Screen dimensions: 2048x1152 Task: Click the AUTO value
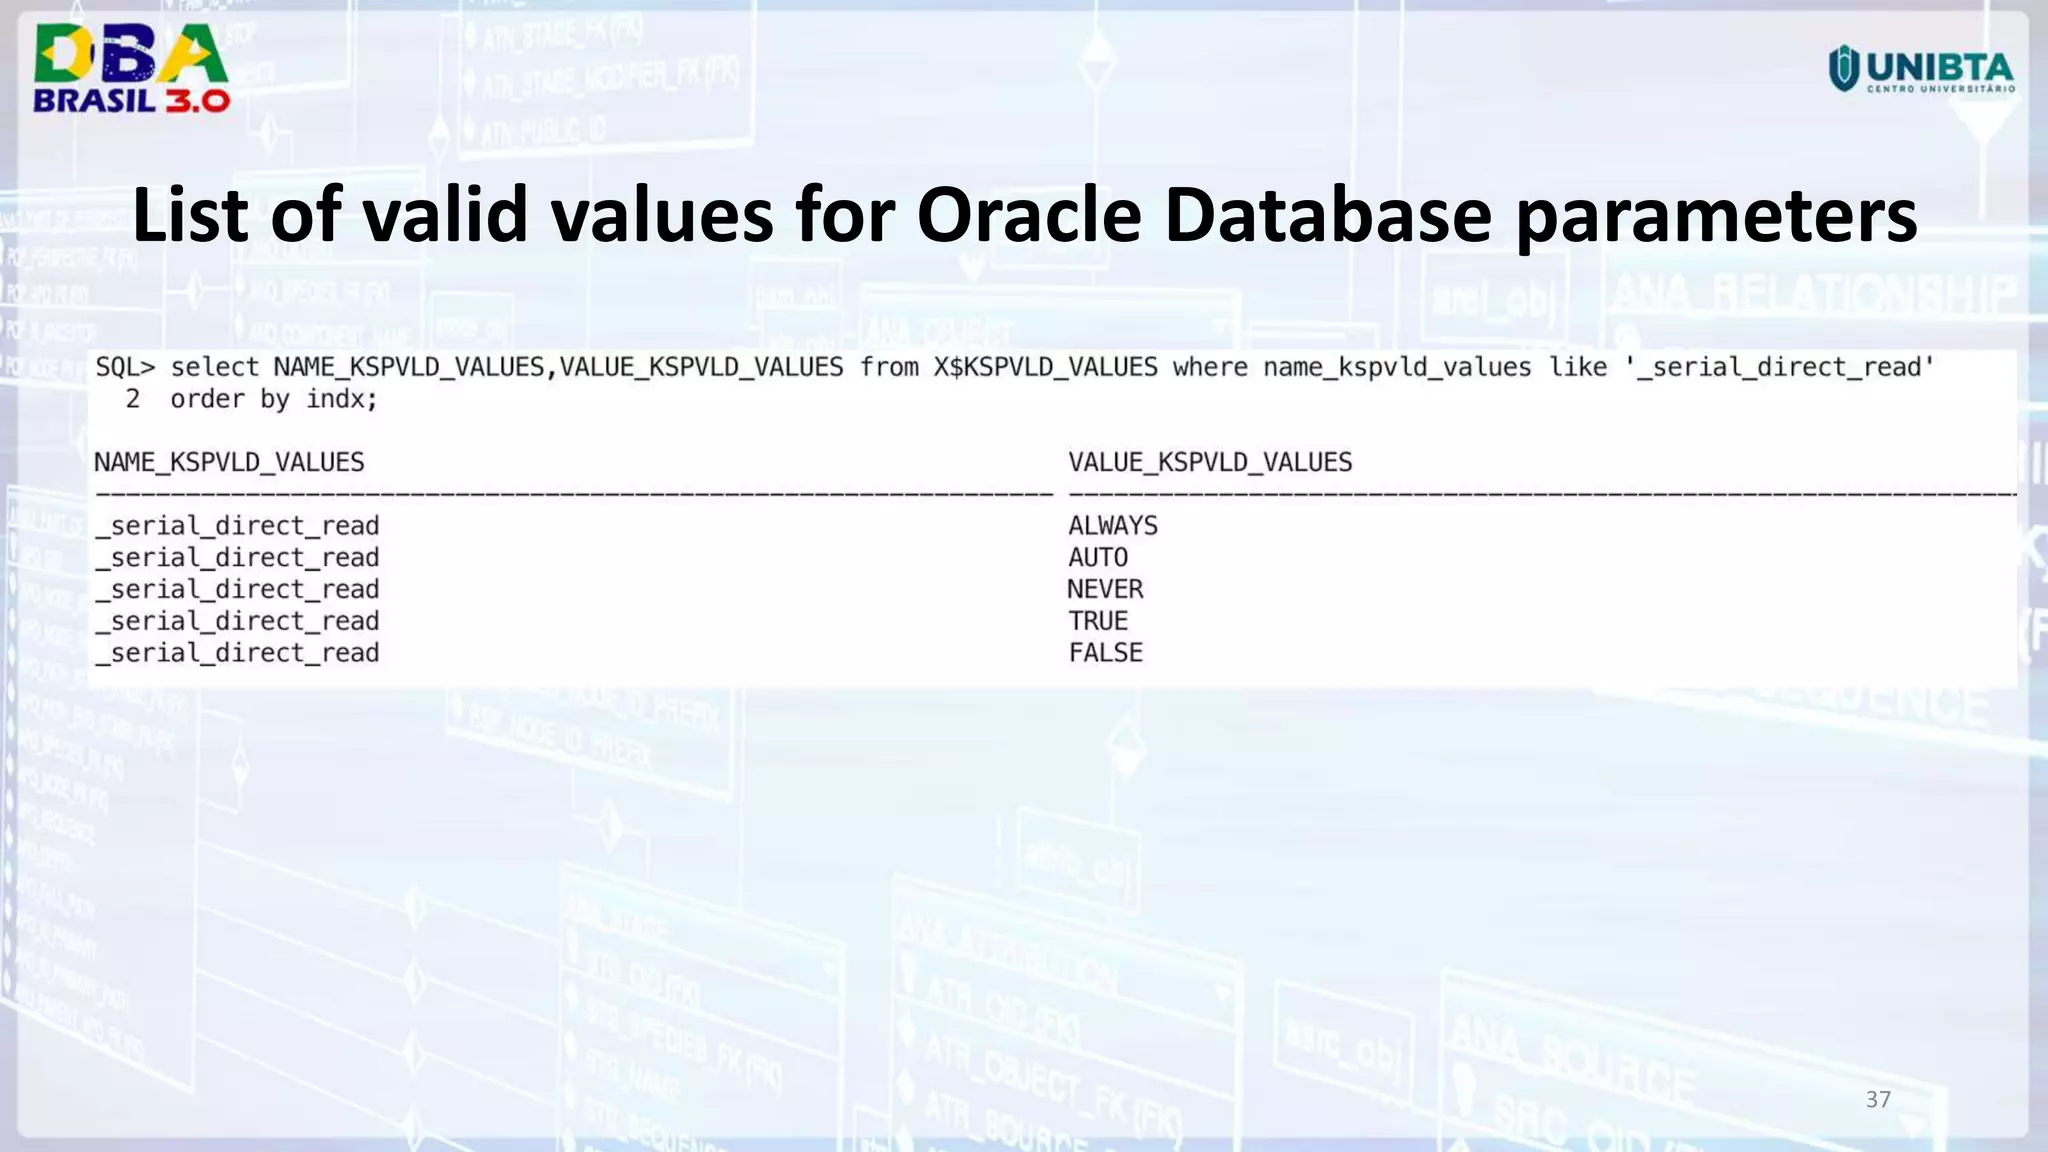[x=1098, y=558]
